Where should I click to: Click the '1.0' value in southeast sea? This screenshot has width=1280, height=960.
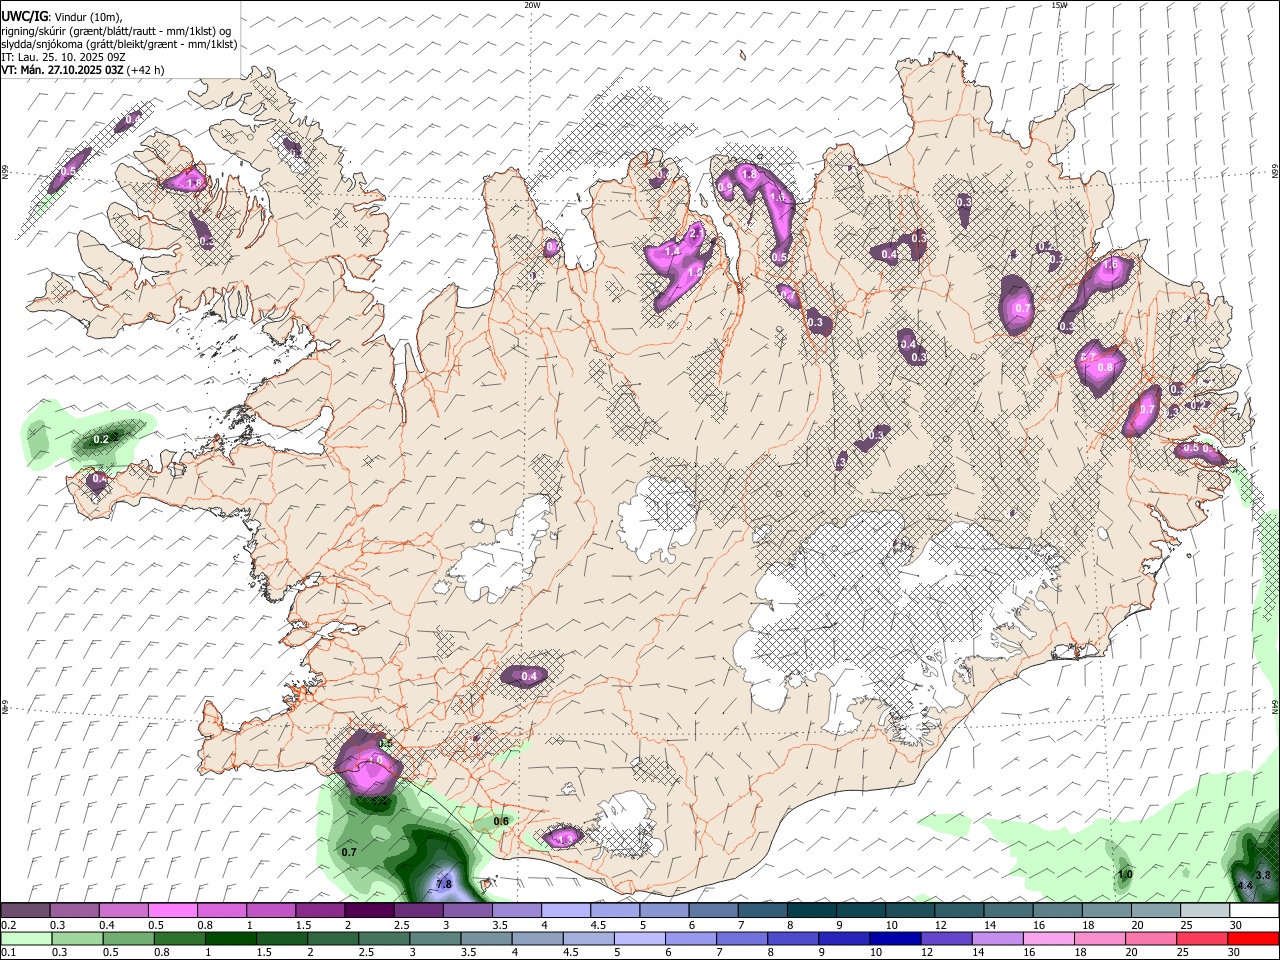(1125, 875)
